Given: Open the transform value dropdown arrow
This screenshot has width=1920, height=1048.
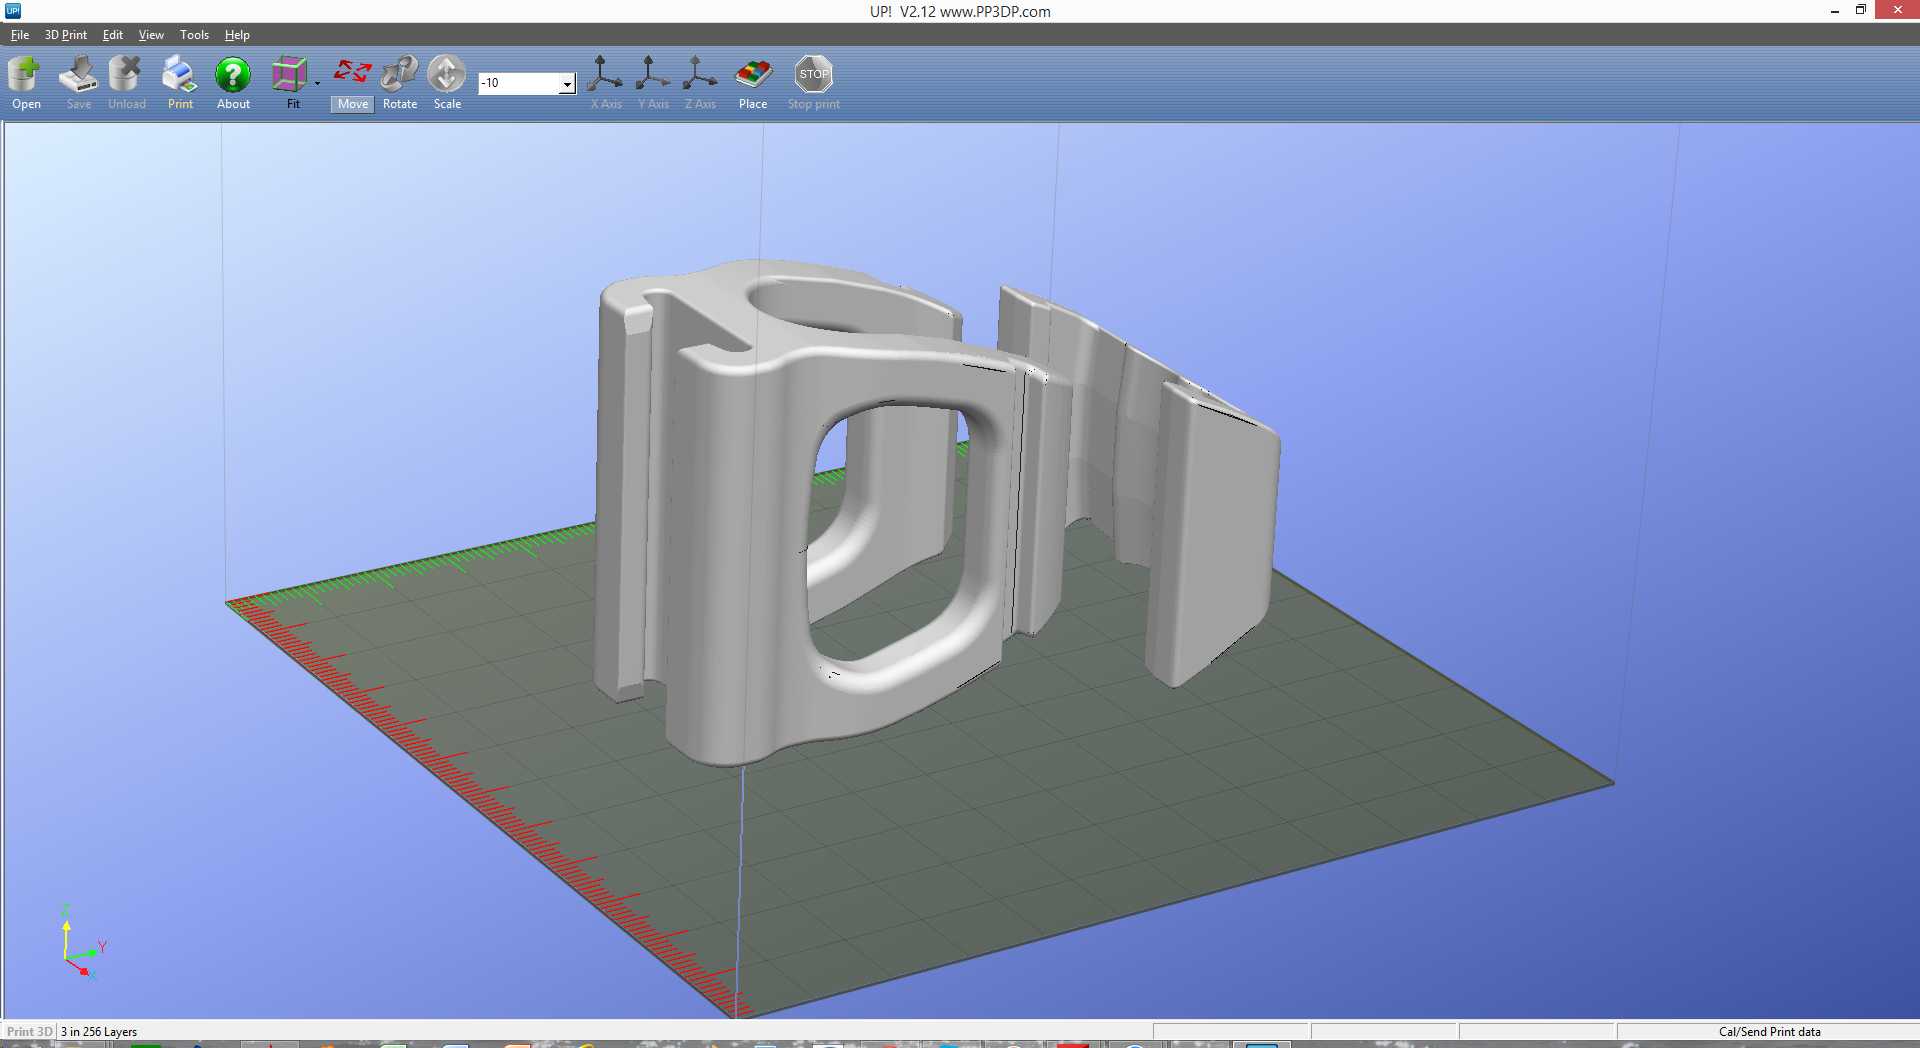Looking at the screenshot, I should (x=567, y=84).
